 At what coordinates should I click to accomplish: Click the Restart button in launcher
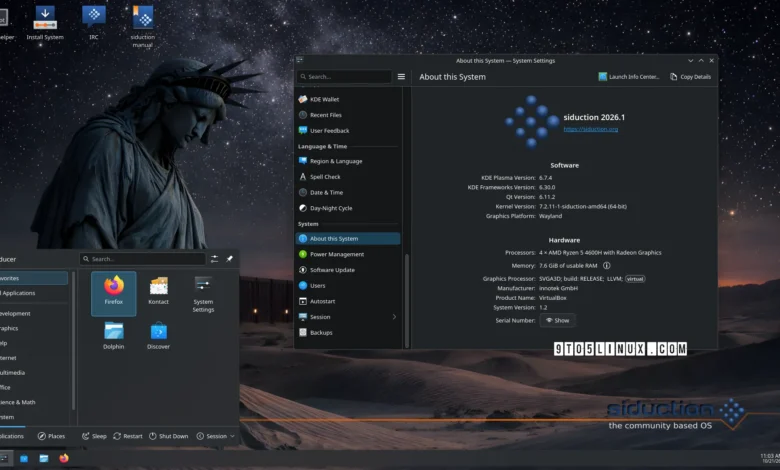127,436
